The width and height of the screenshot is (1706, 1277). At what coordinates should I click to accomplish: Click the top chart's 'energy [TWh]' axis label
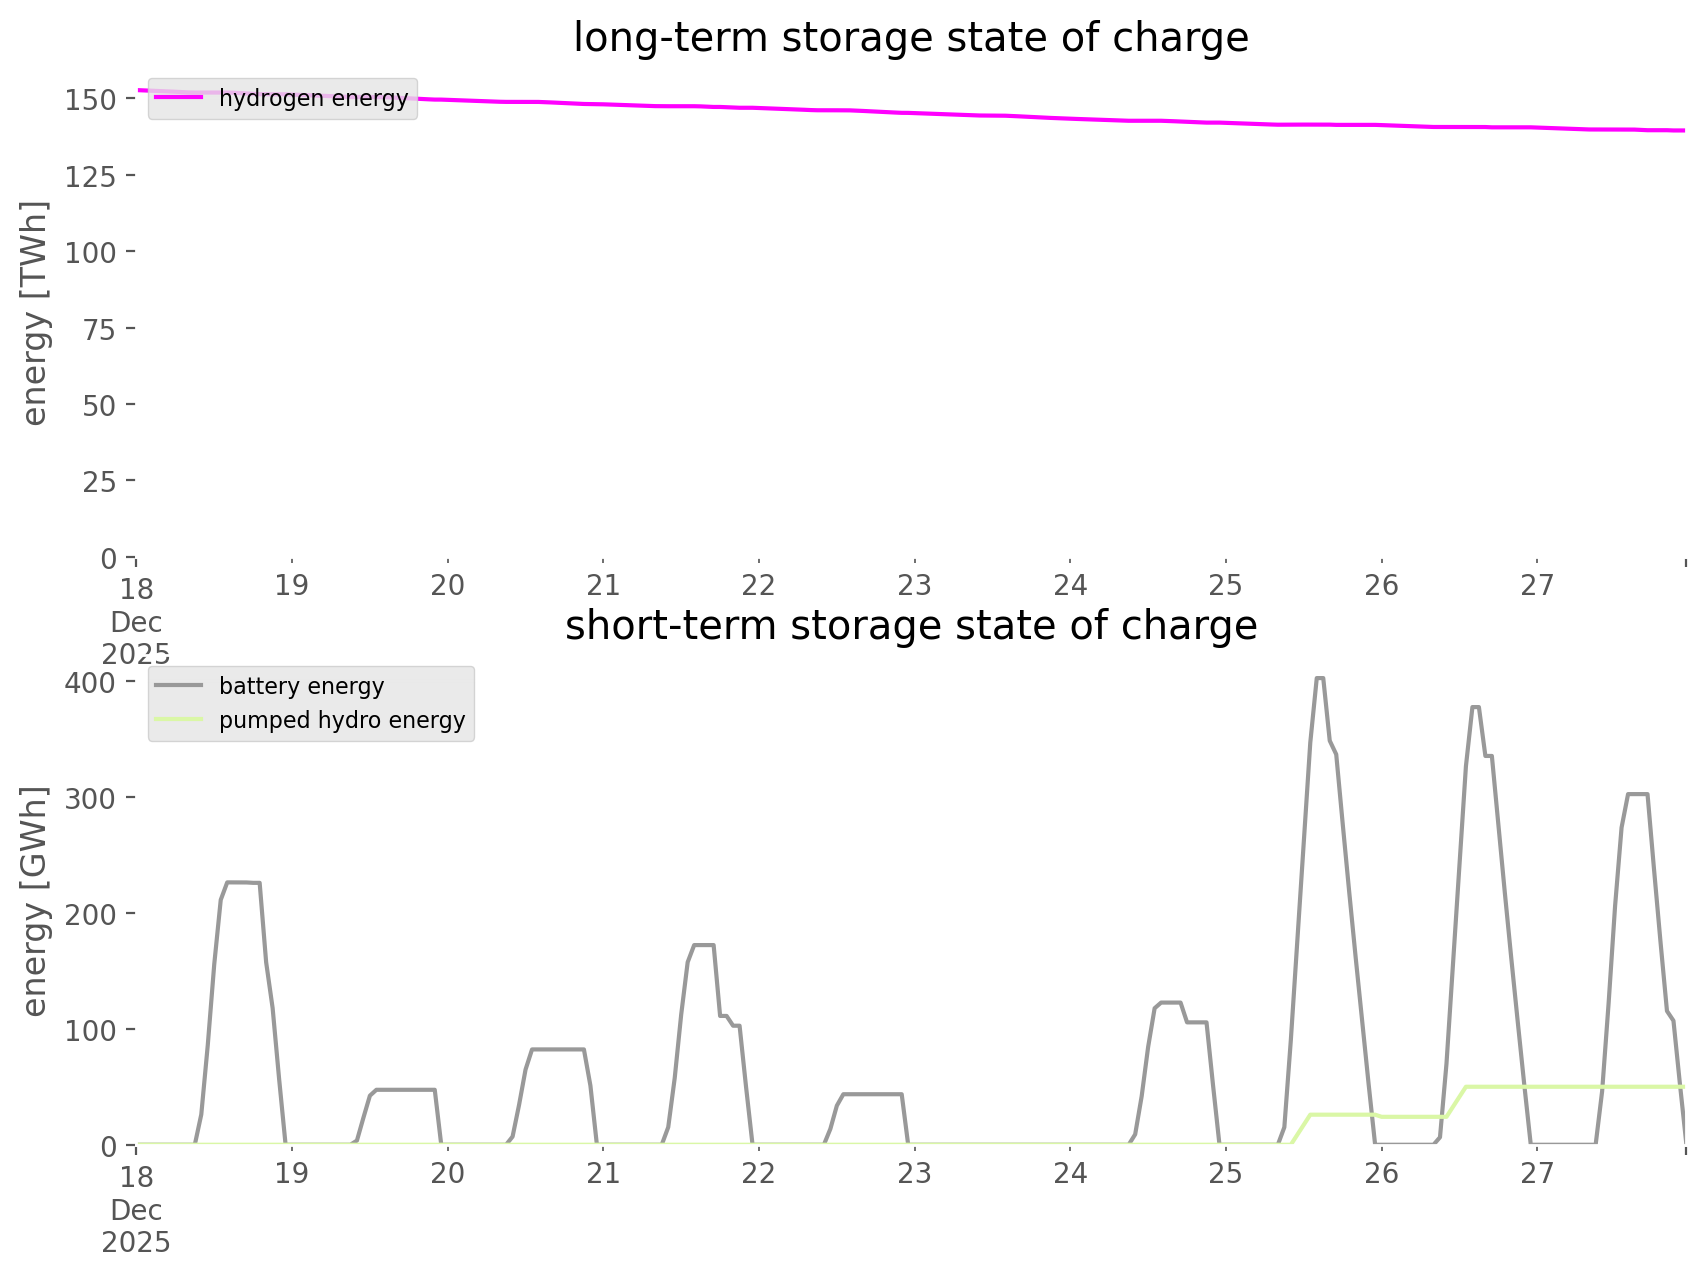pyautogui.click(x=35, y=313)
